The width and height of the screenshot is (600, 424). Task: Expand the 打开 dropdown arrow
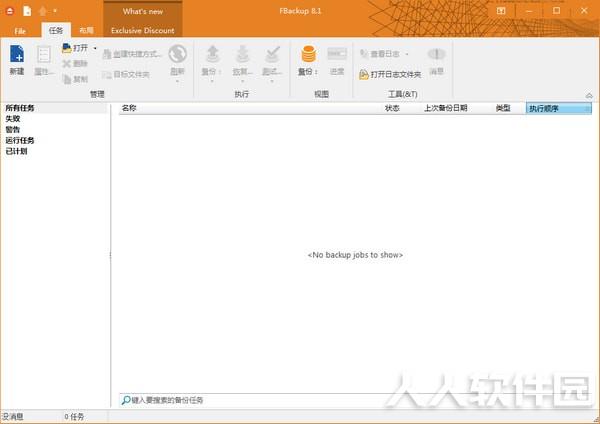pyautogui.click(x=95, y=48)
